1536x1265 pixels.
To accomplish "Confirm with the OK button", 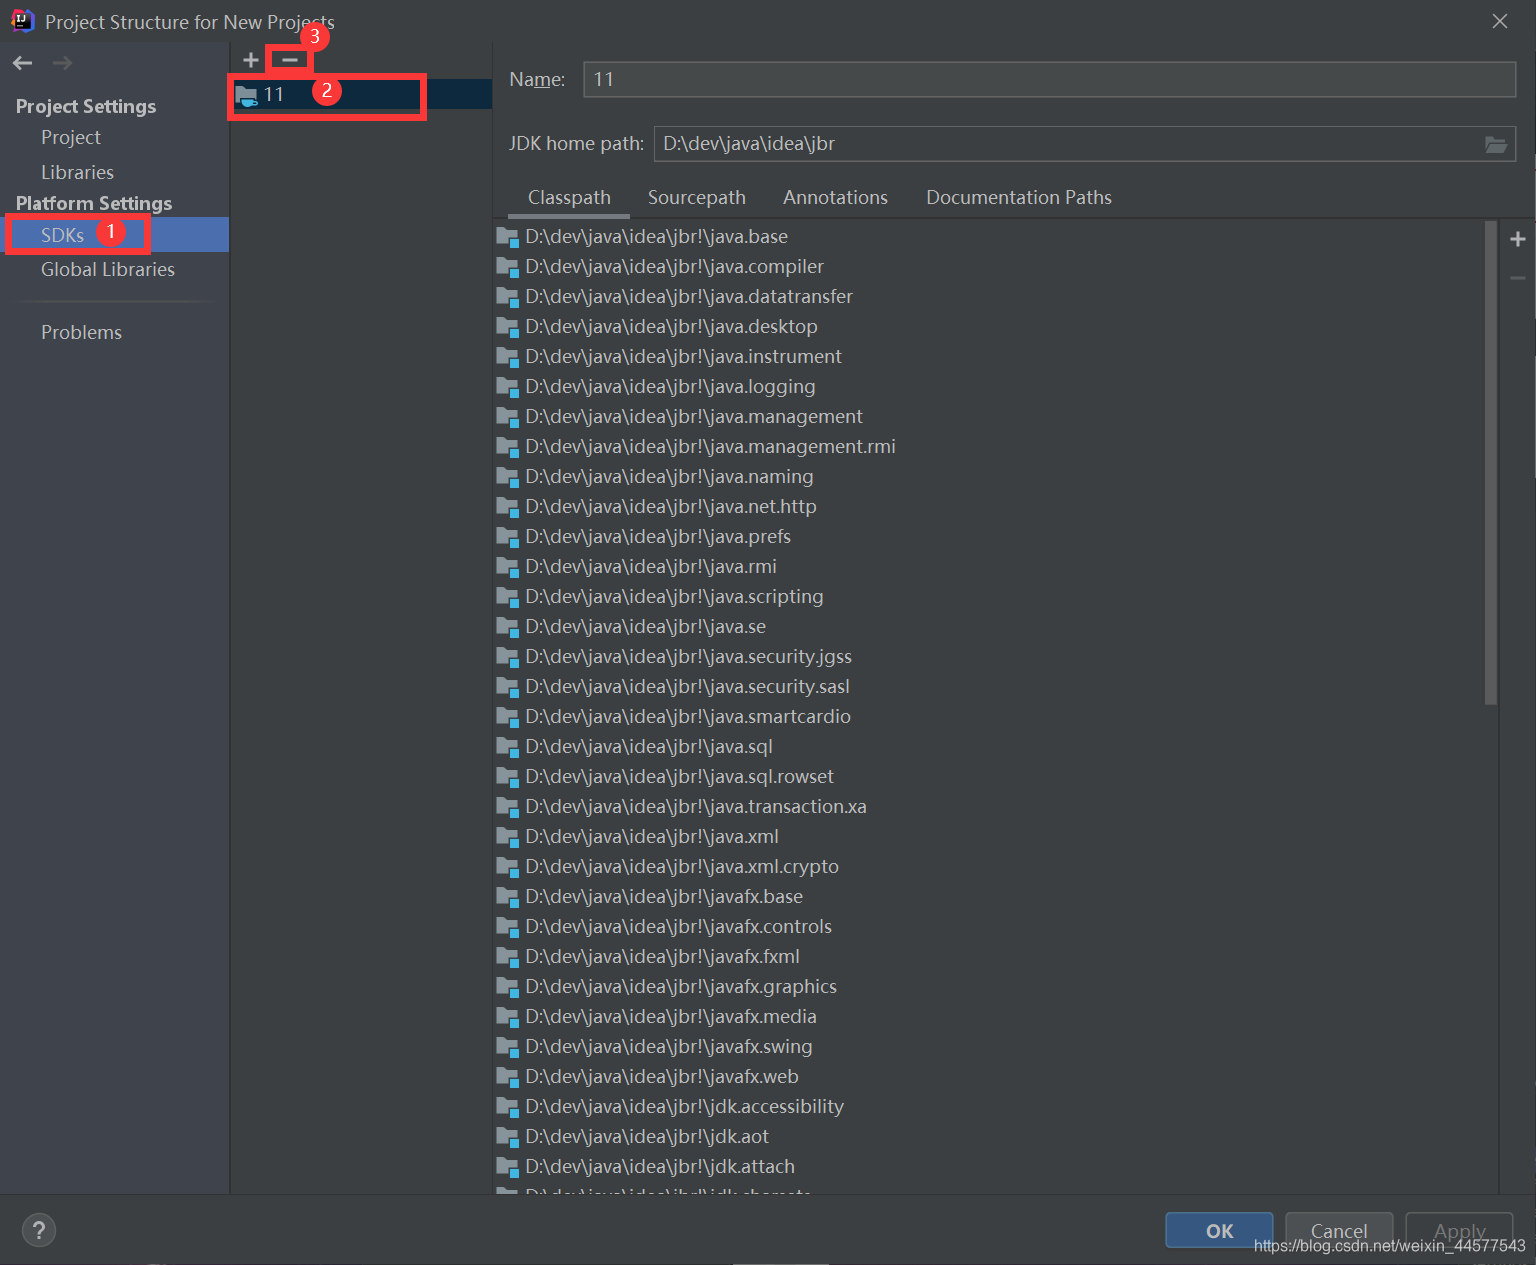I will point(1219,1231).
